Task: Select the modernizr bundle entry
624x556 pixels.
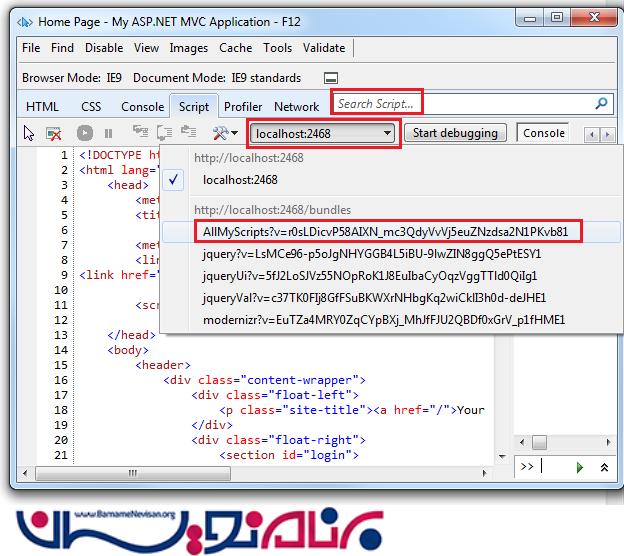Action: 383,320
